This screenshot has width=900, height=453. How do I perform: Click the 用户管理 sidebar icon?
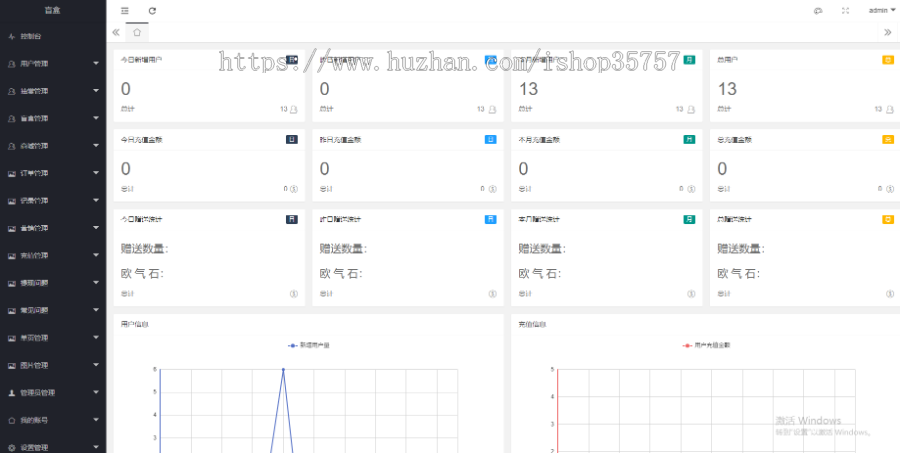[x=11, y=64]
